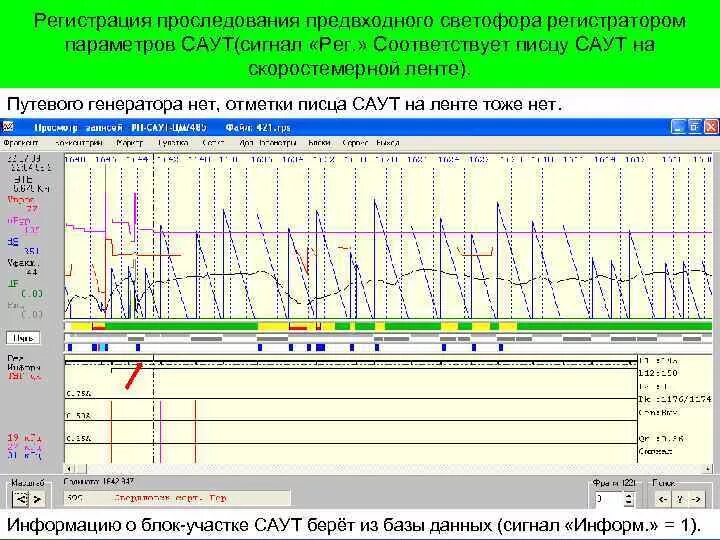This screenshot has height=540, width=720.
Task: Open the Блоки menu
Action: (319, 143)
